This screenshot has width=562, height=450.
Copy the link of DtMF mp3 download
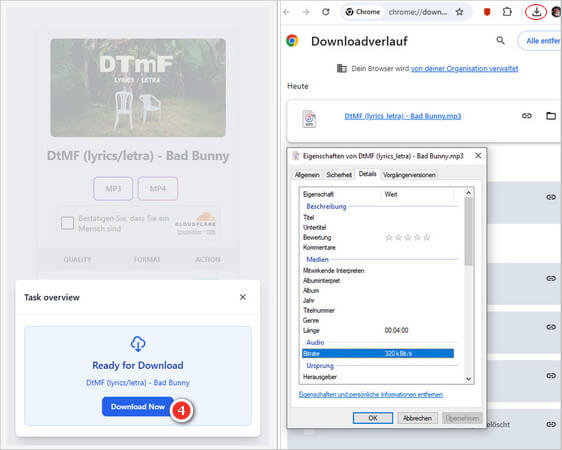[527, 115]
